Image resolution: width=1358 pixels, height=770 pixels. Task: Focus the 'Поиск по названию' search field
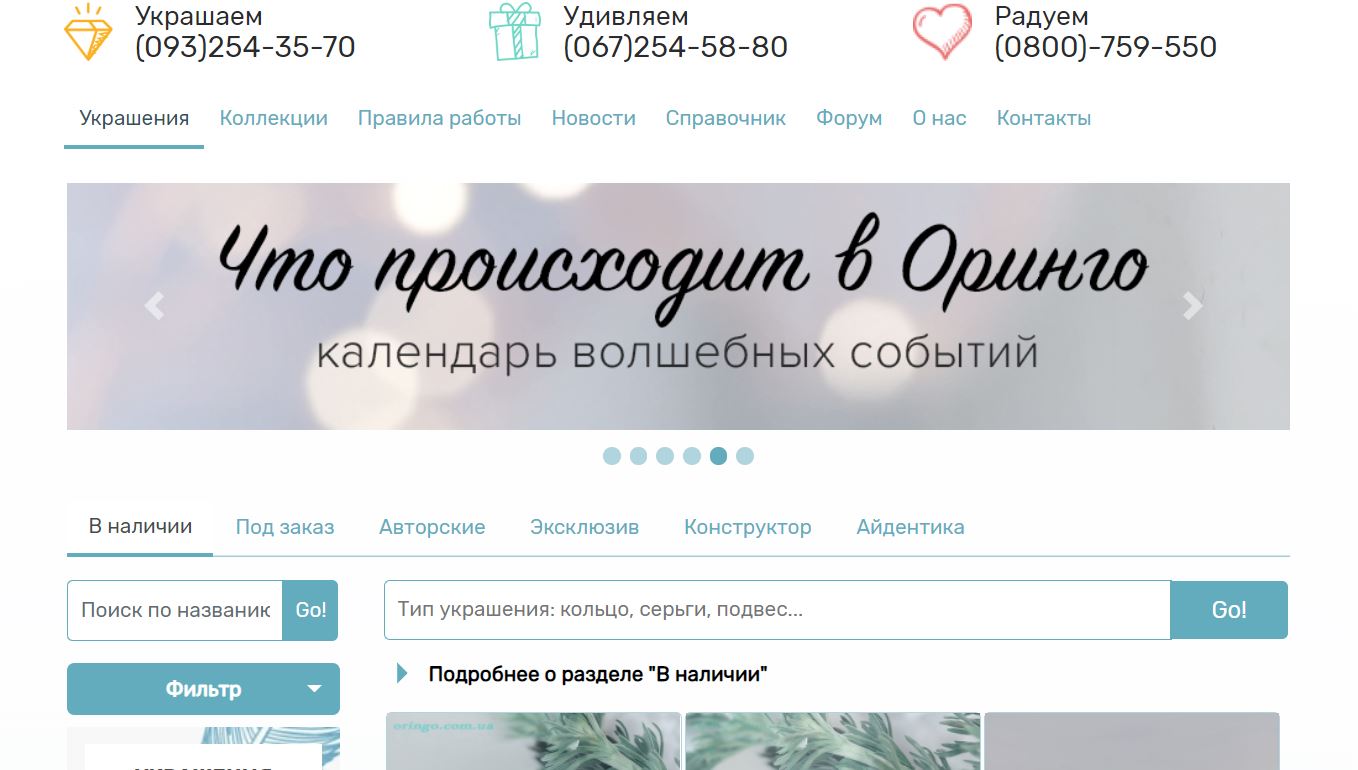(175, 610)
